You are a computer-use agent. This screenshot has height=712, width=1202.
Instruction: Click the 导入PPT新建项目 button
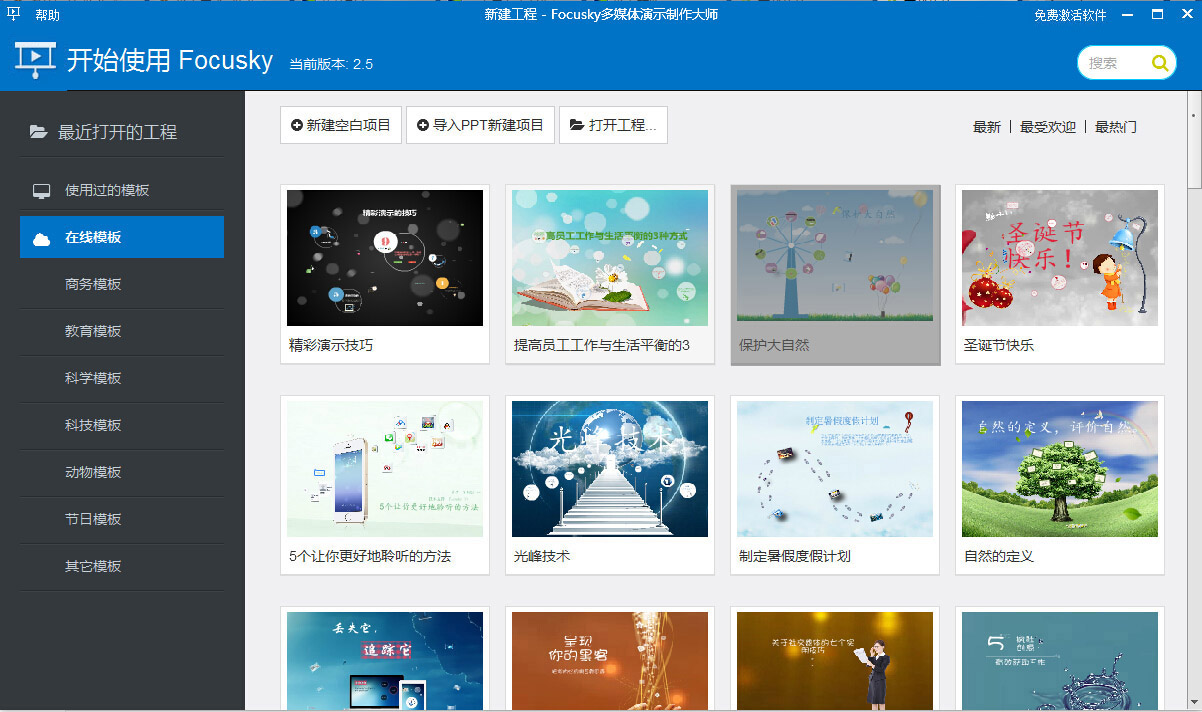click(x=480, y=125)
